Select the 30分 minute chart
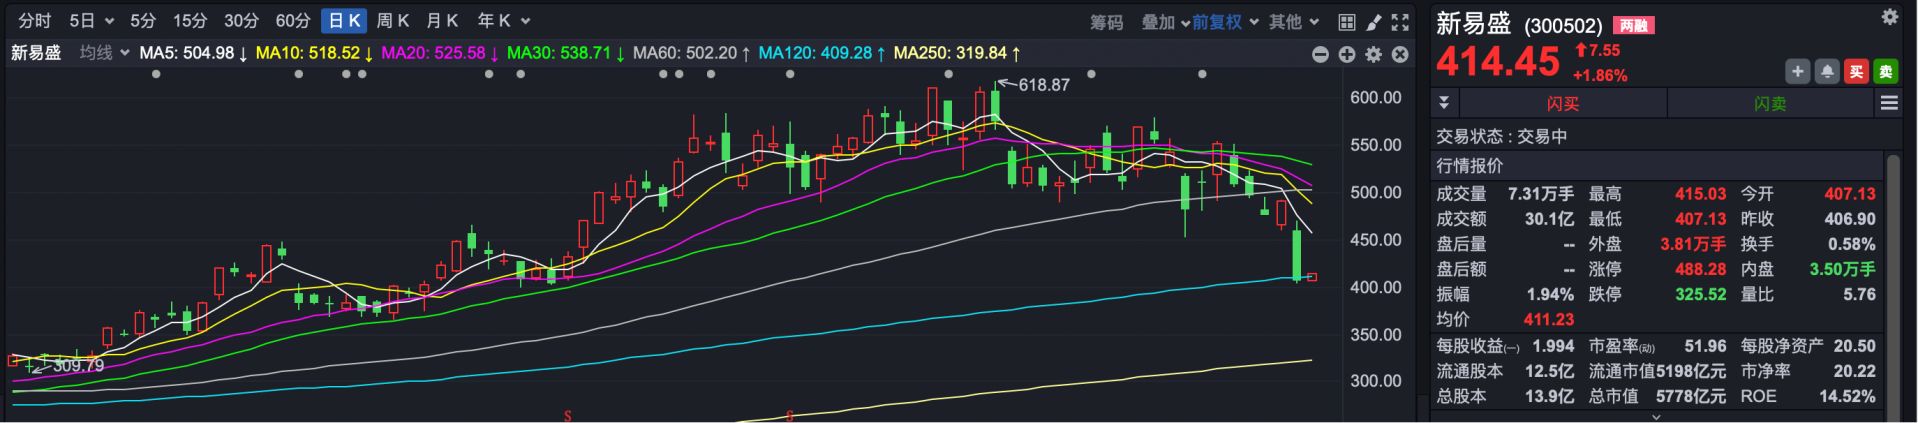Image resolution: width=1918 pixels, height=423 pixels. point(241,21)
